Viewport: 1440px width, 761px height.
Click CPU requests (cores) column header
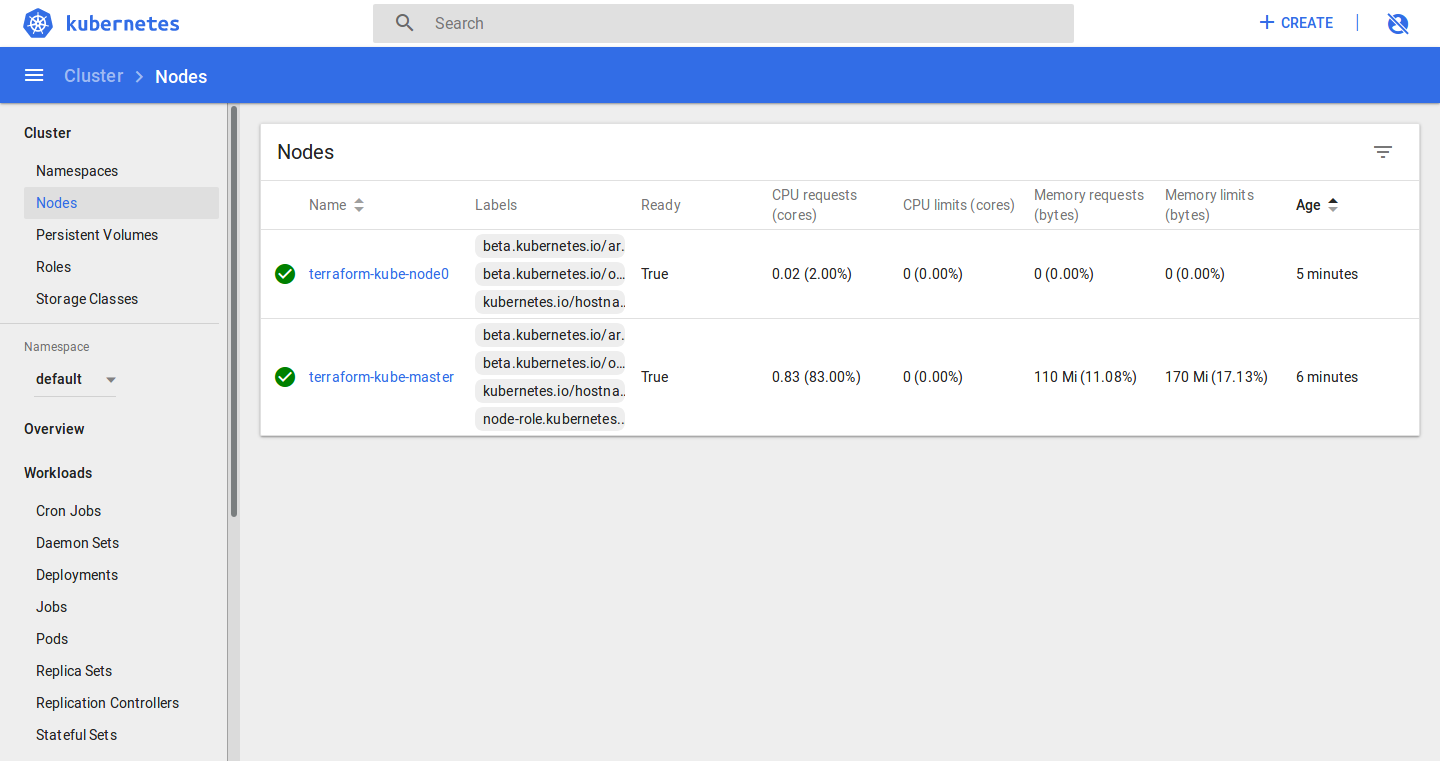pyautogui.click(x=814, y=205)
